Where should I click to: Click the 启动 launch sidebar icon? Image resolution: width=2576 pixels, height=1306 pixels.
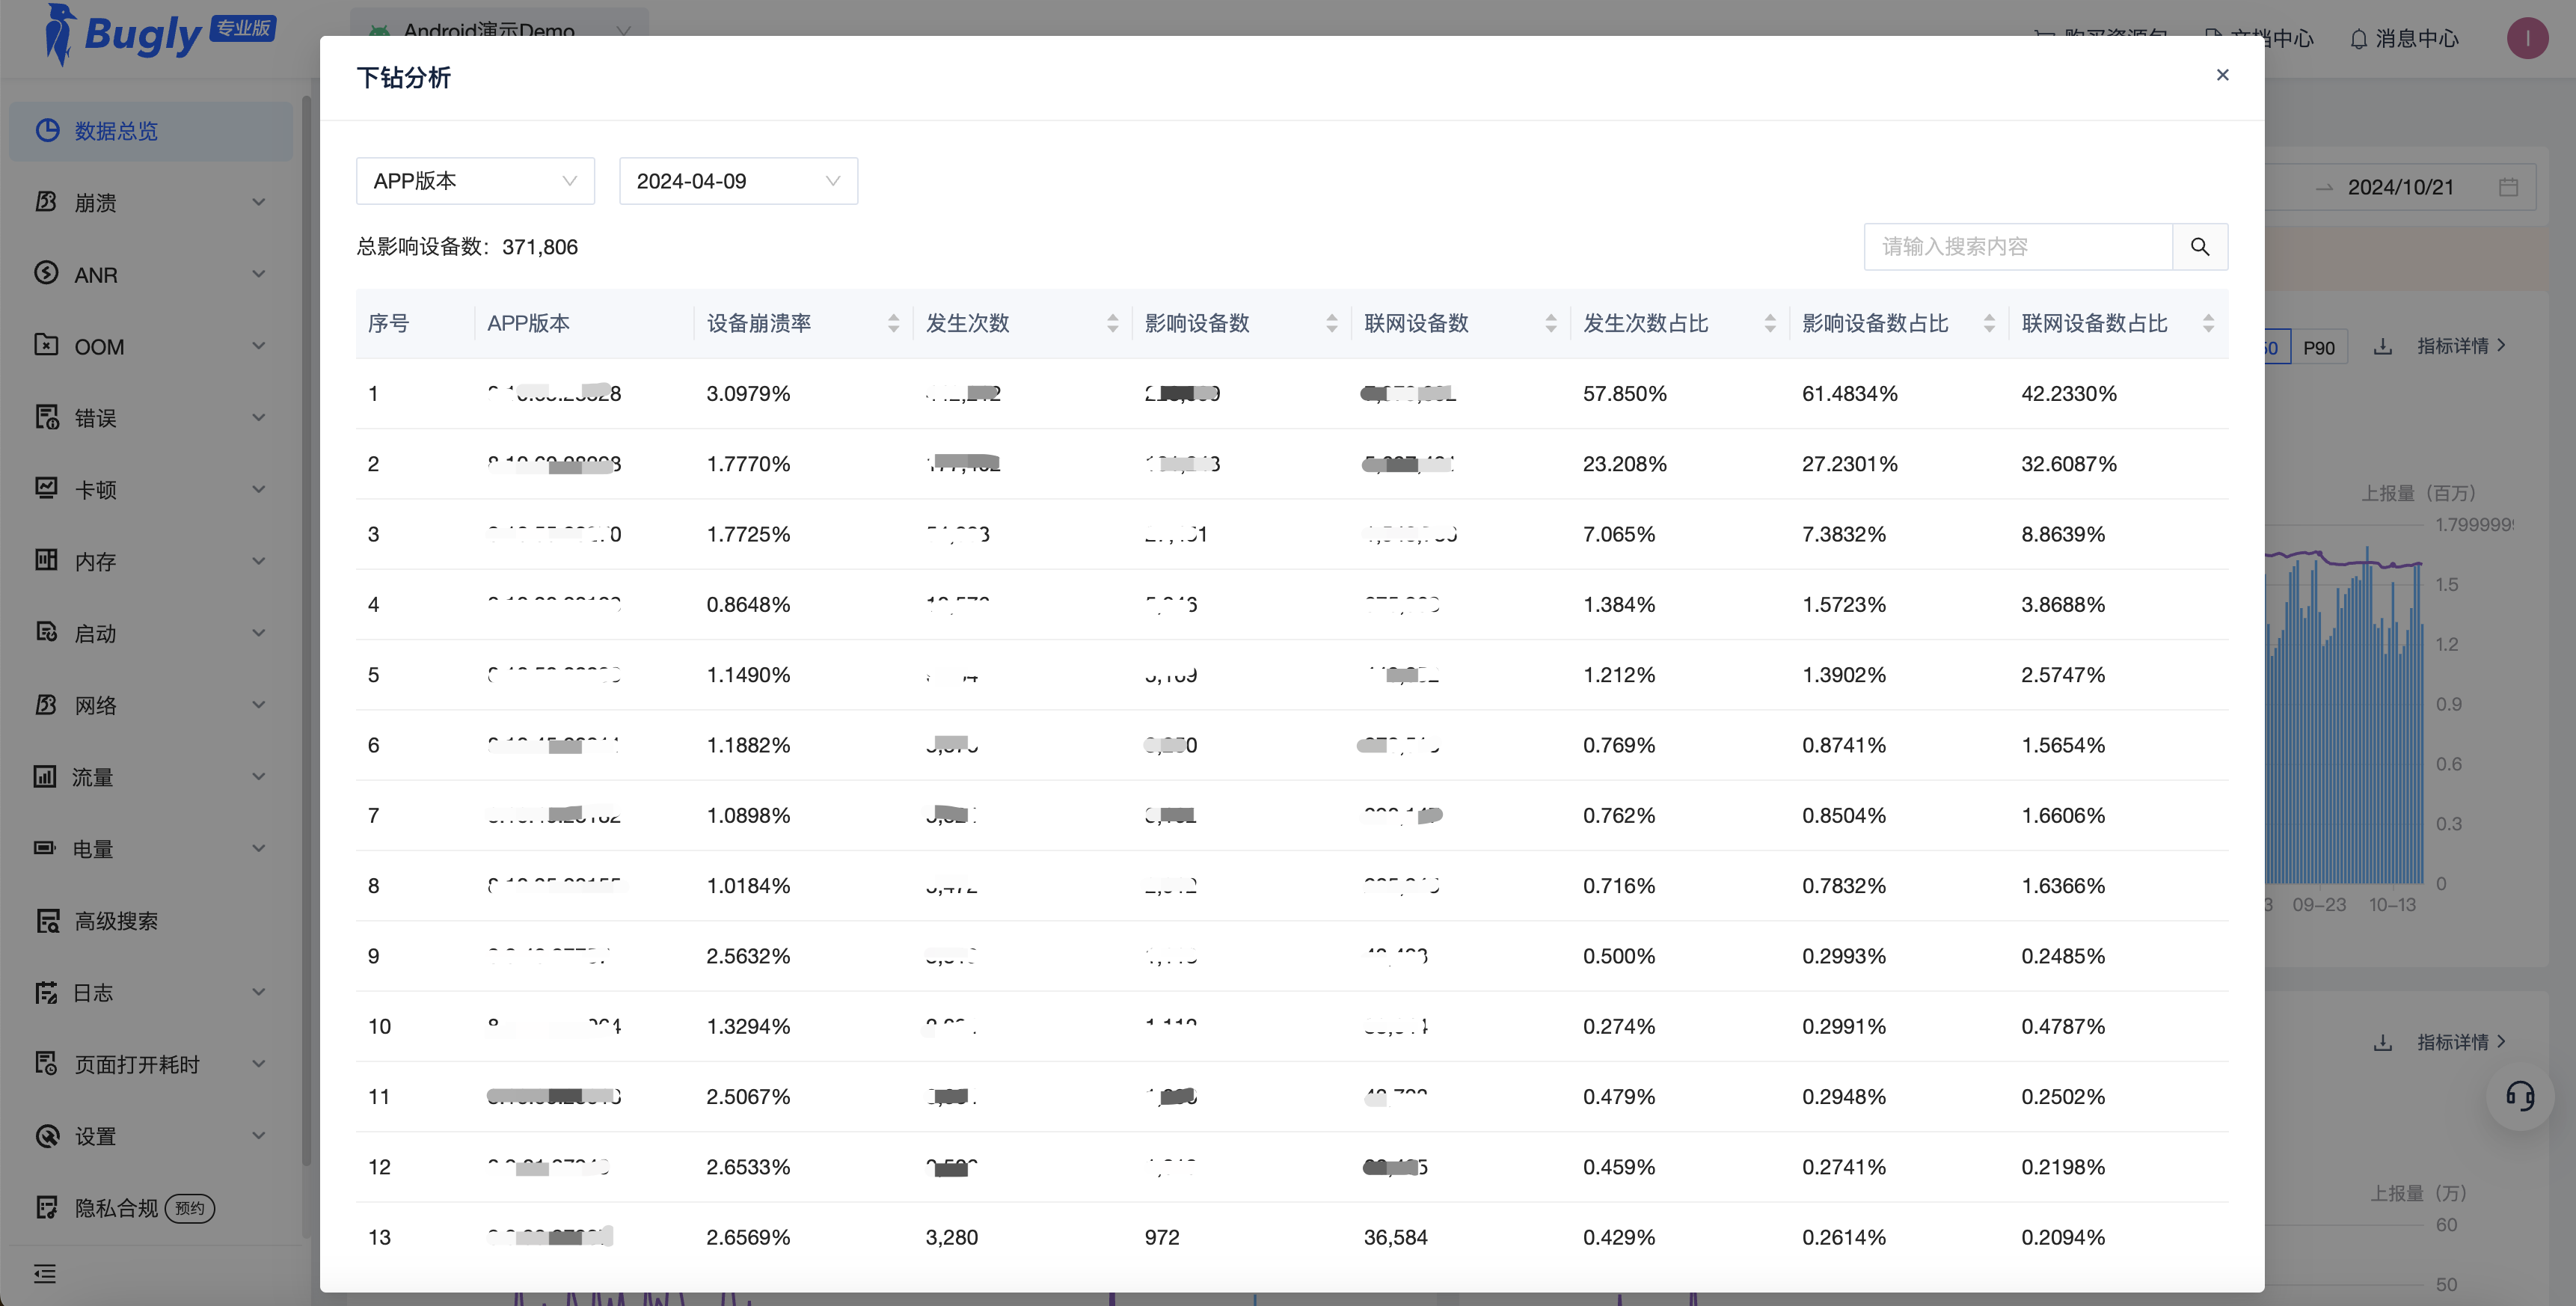46,632
